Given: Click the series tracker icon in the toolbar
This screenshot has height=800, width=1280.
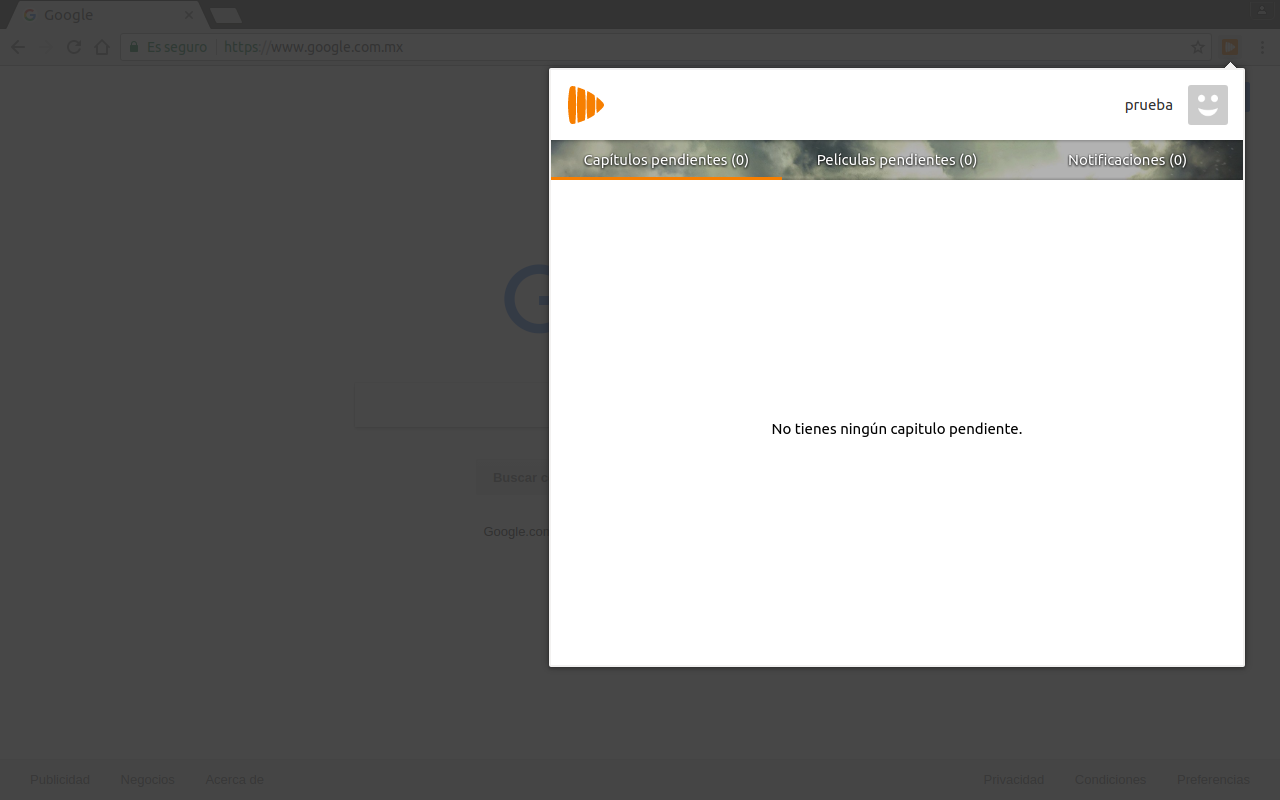Looking at the screenshot, I should tap(1229, 46).
